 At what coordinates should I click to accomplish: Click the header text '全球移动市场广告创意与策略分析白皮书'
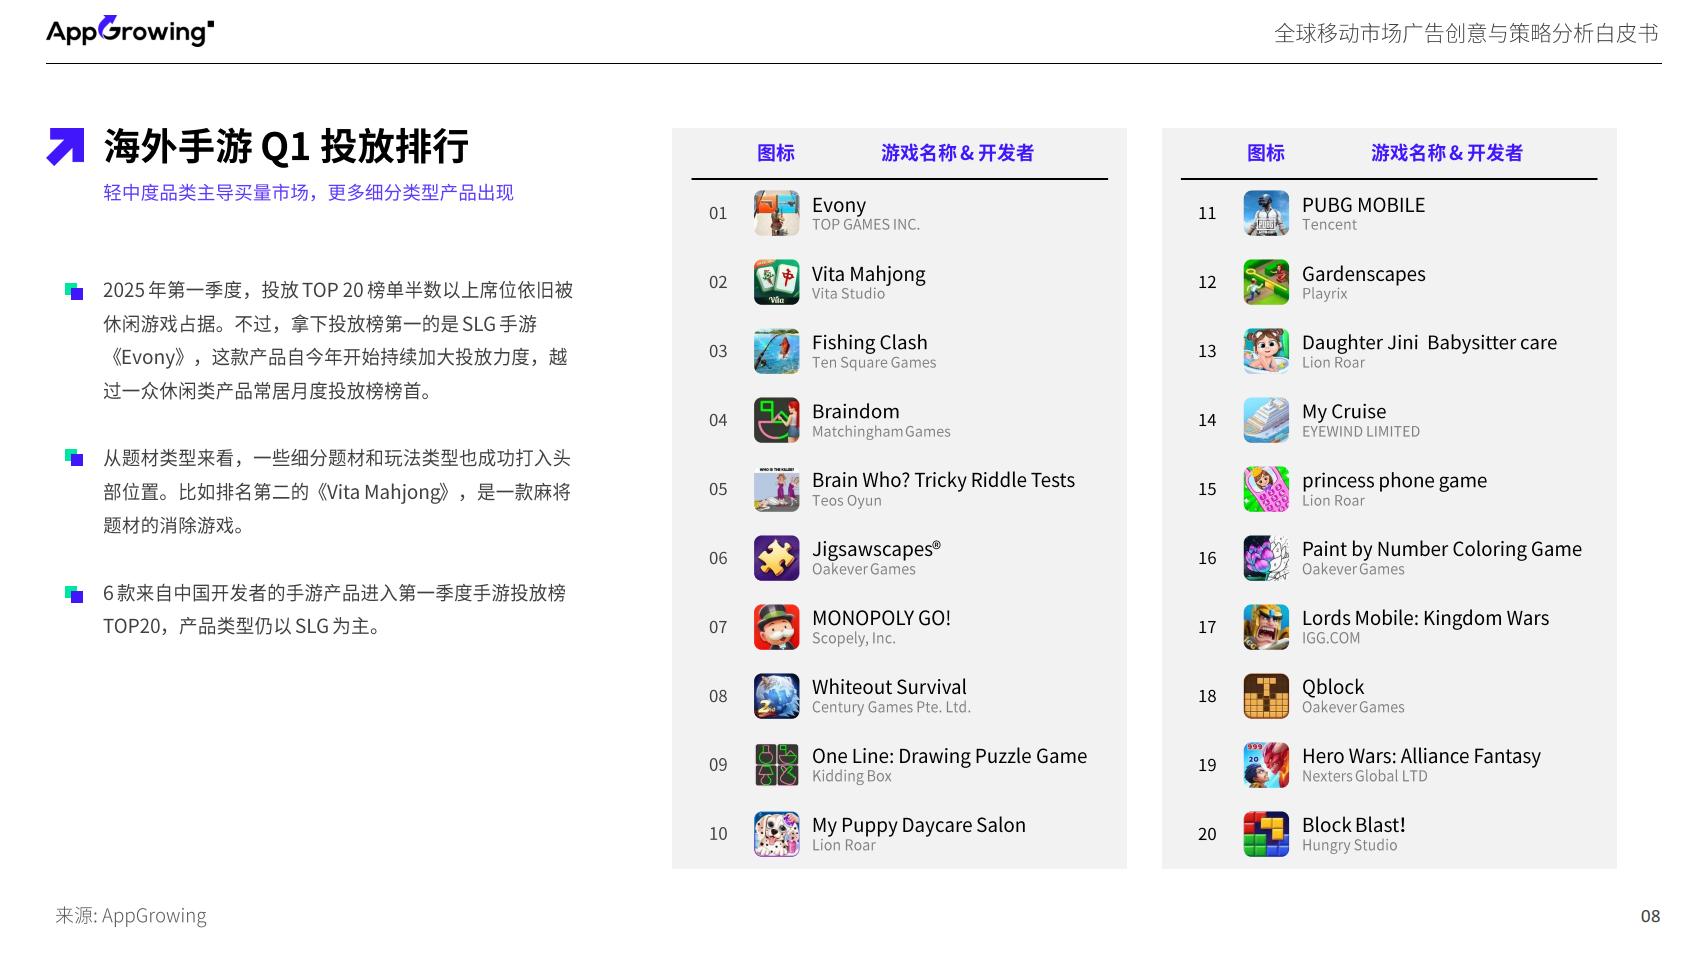tap(1467, 33)
